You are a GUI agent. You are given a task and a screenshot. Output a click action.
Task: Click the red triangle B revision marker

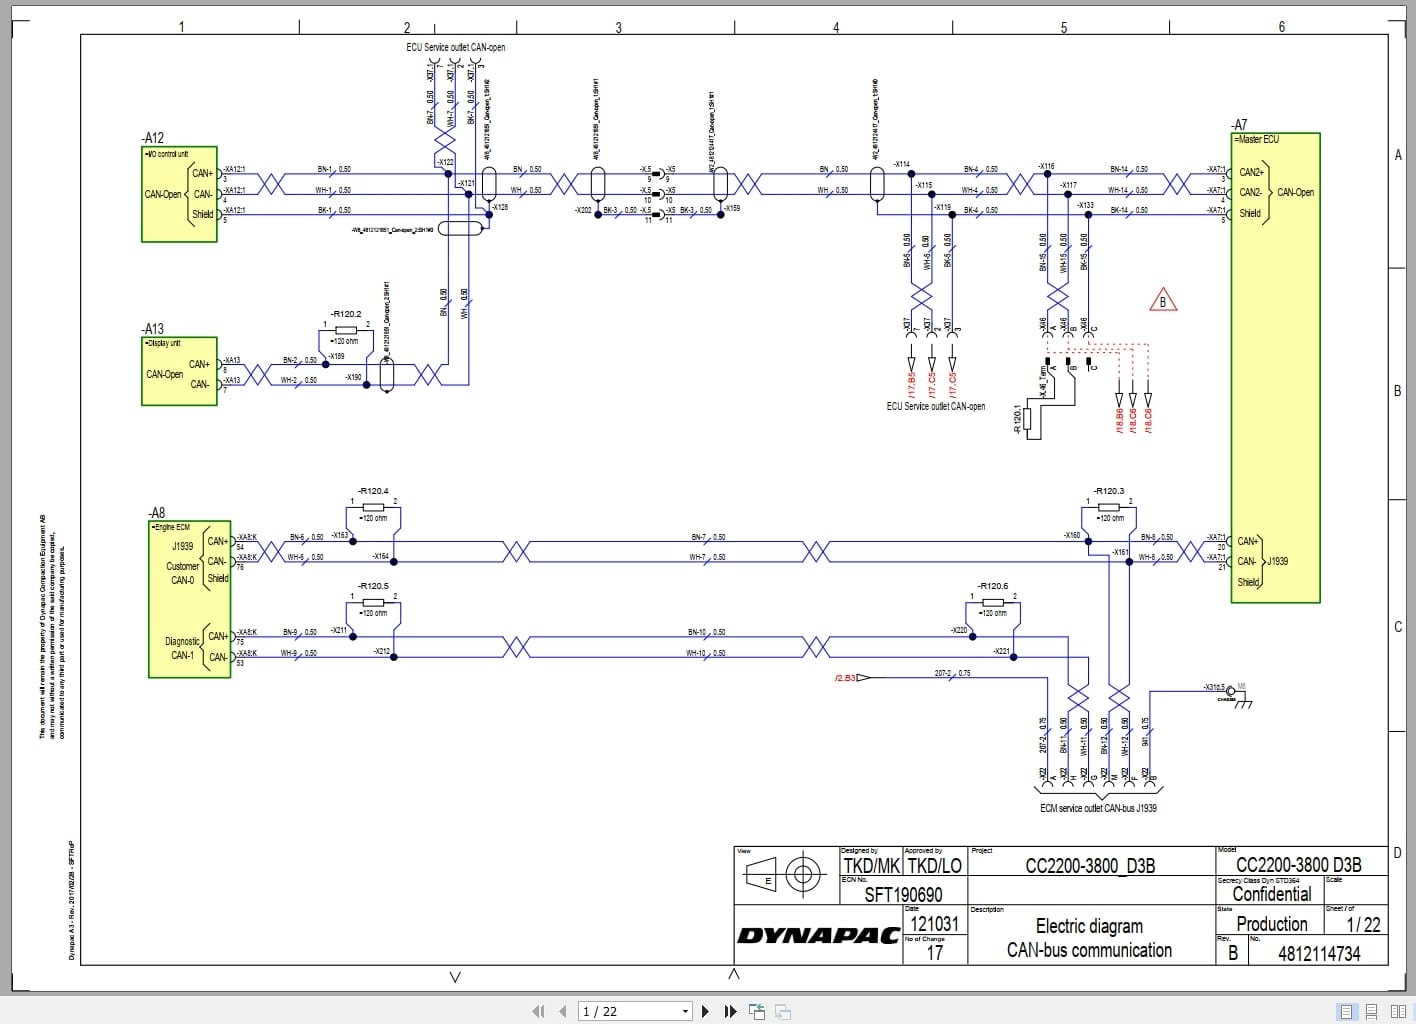coord(1162,300)
